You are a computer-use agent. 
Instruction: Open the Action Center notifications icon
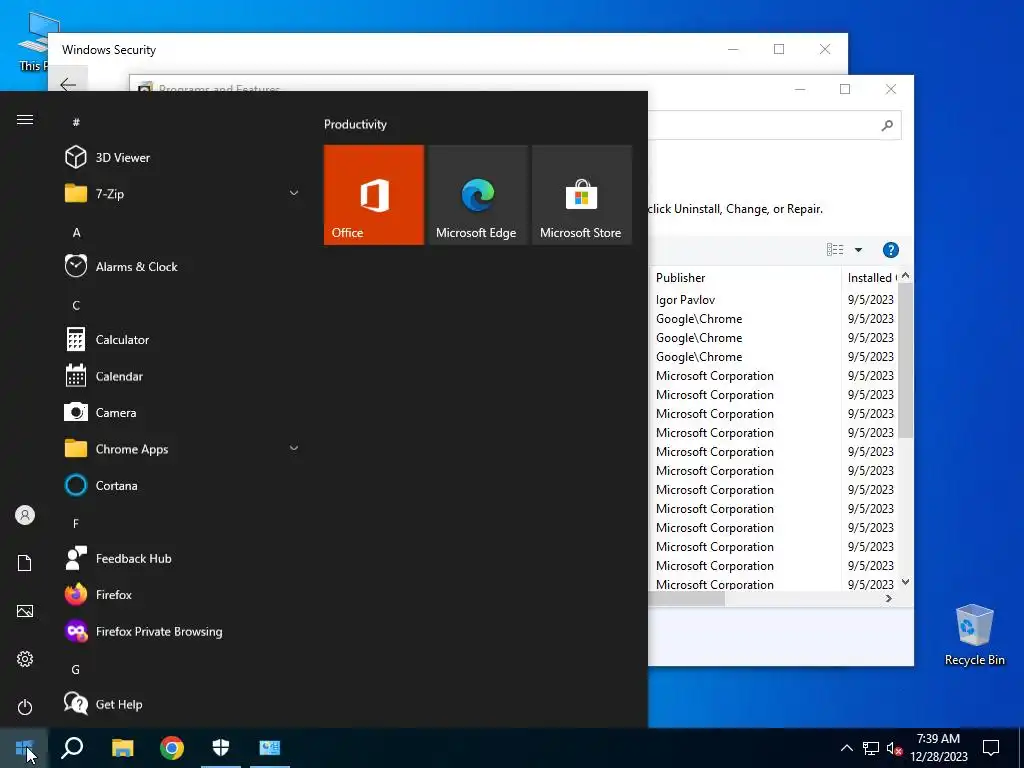point(991,748)
